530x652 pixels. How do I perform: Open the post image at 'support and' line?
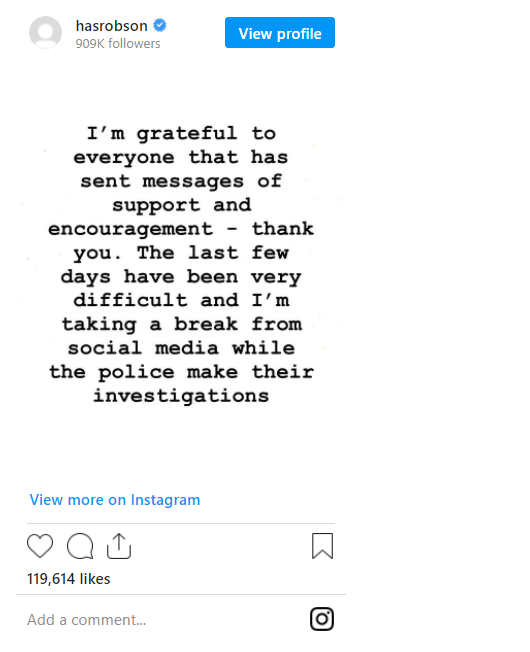coord(181,205)
